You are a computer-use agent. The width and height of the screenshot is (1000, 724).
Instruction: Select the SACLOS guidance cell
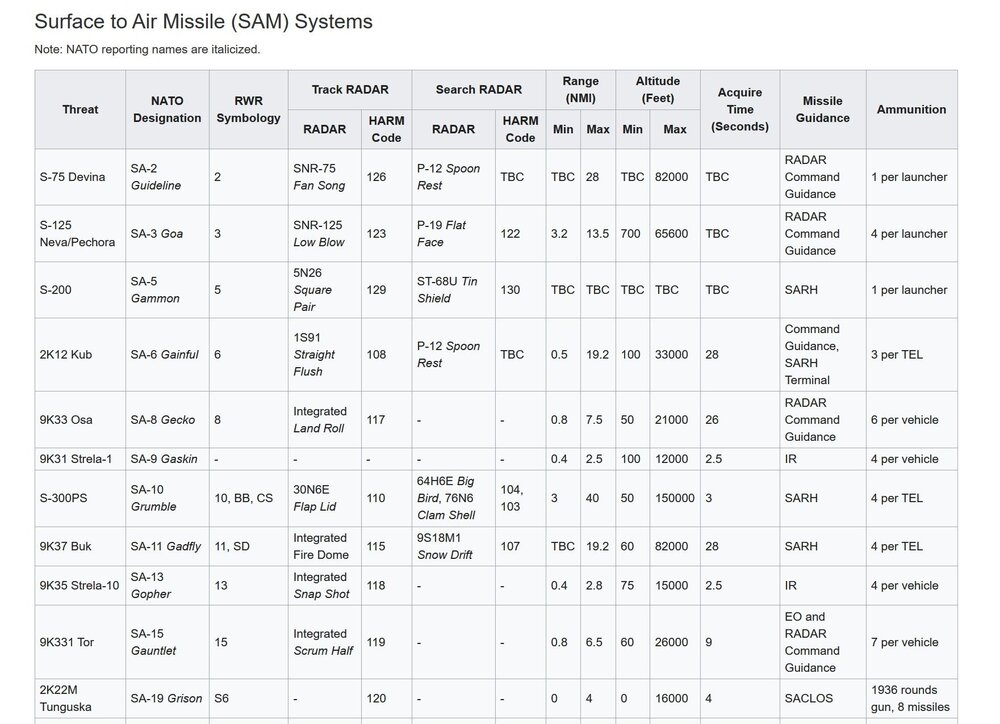[x=807, y=699]
